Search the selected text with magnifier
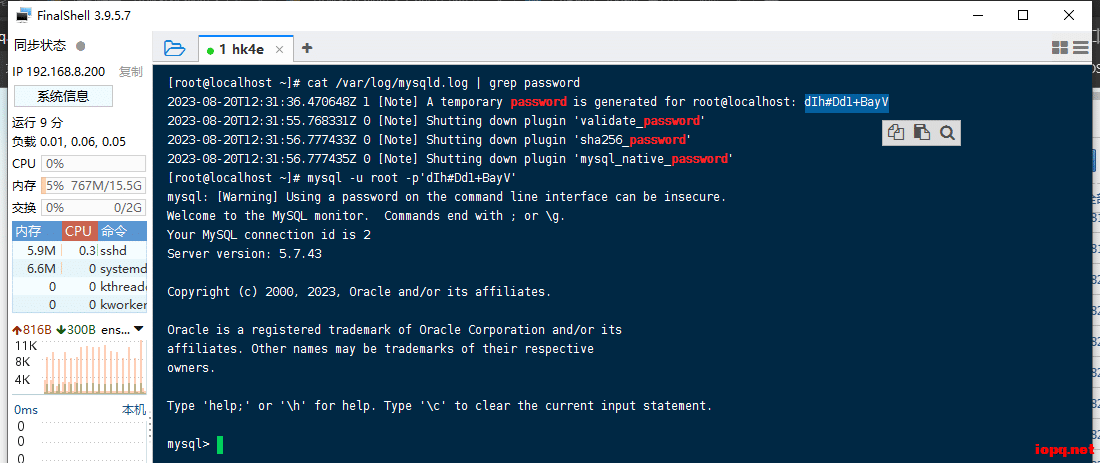1100x463 pixels. tap(947, 132)
